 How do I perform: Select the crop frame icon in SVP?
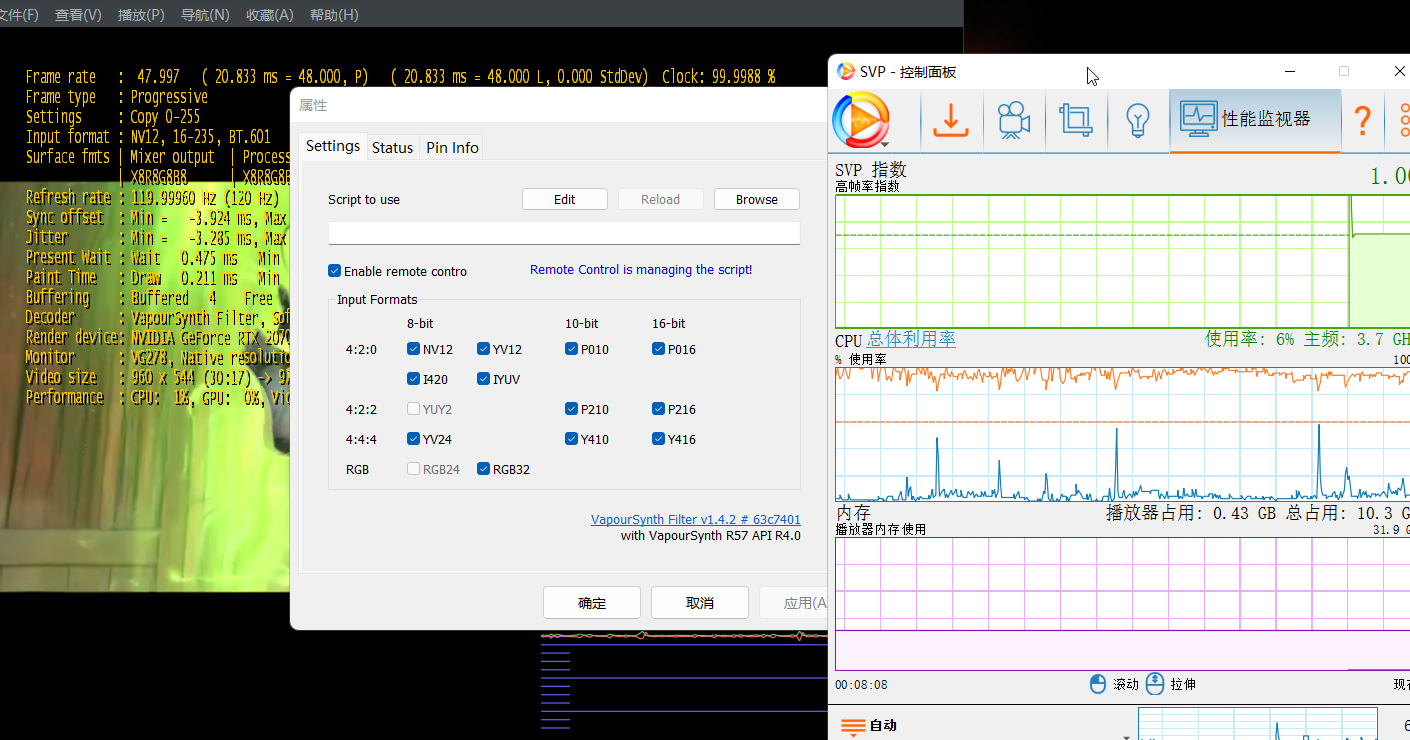(1076, 121)
